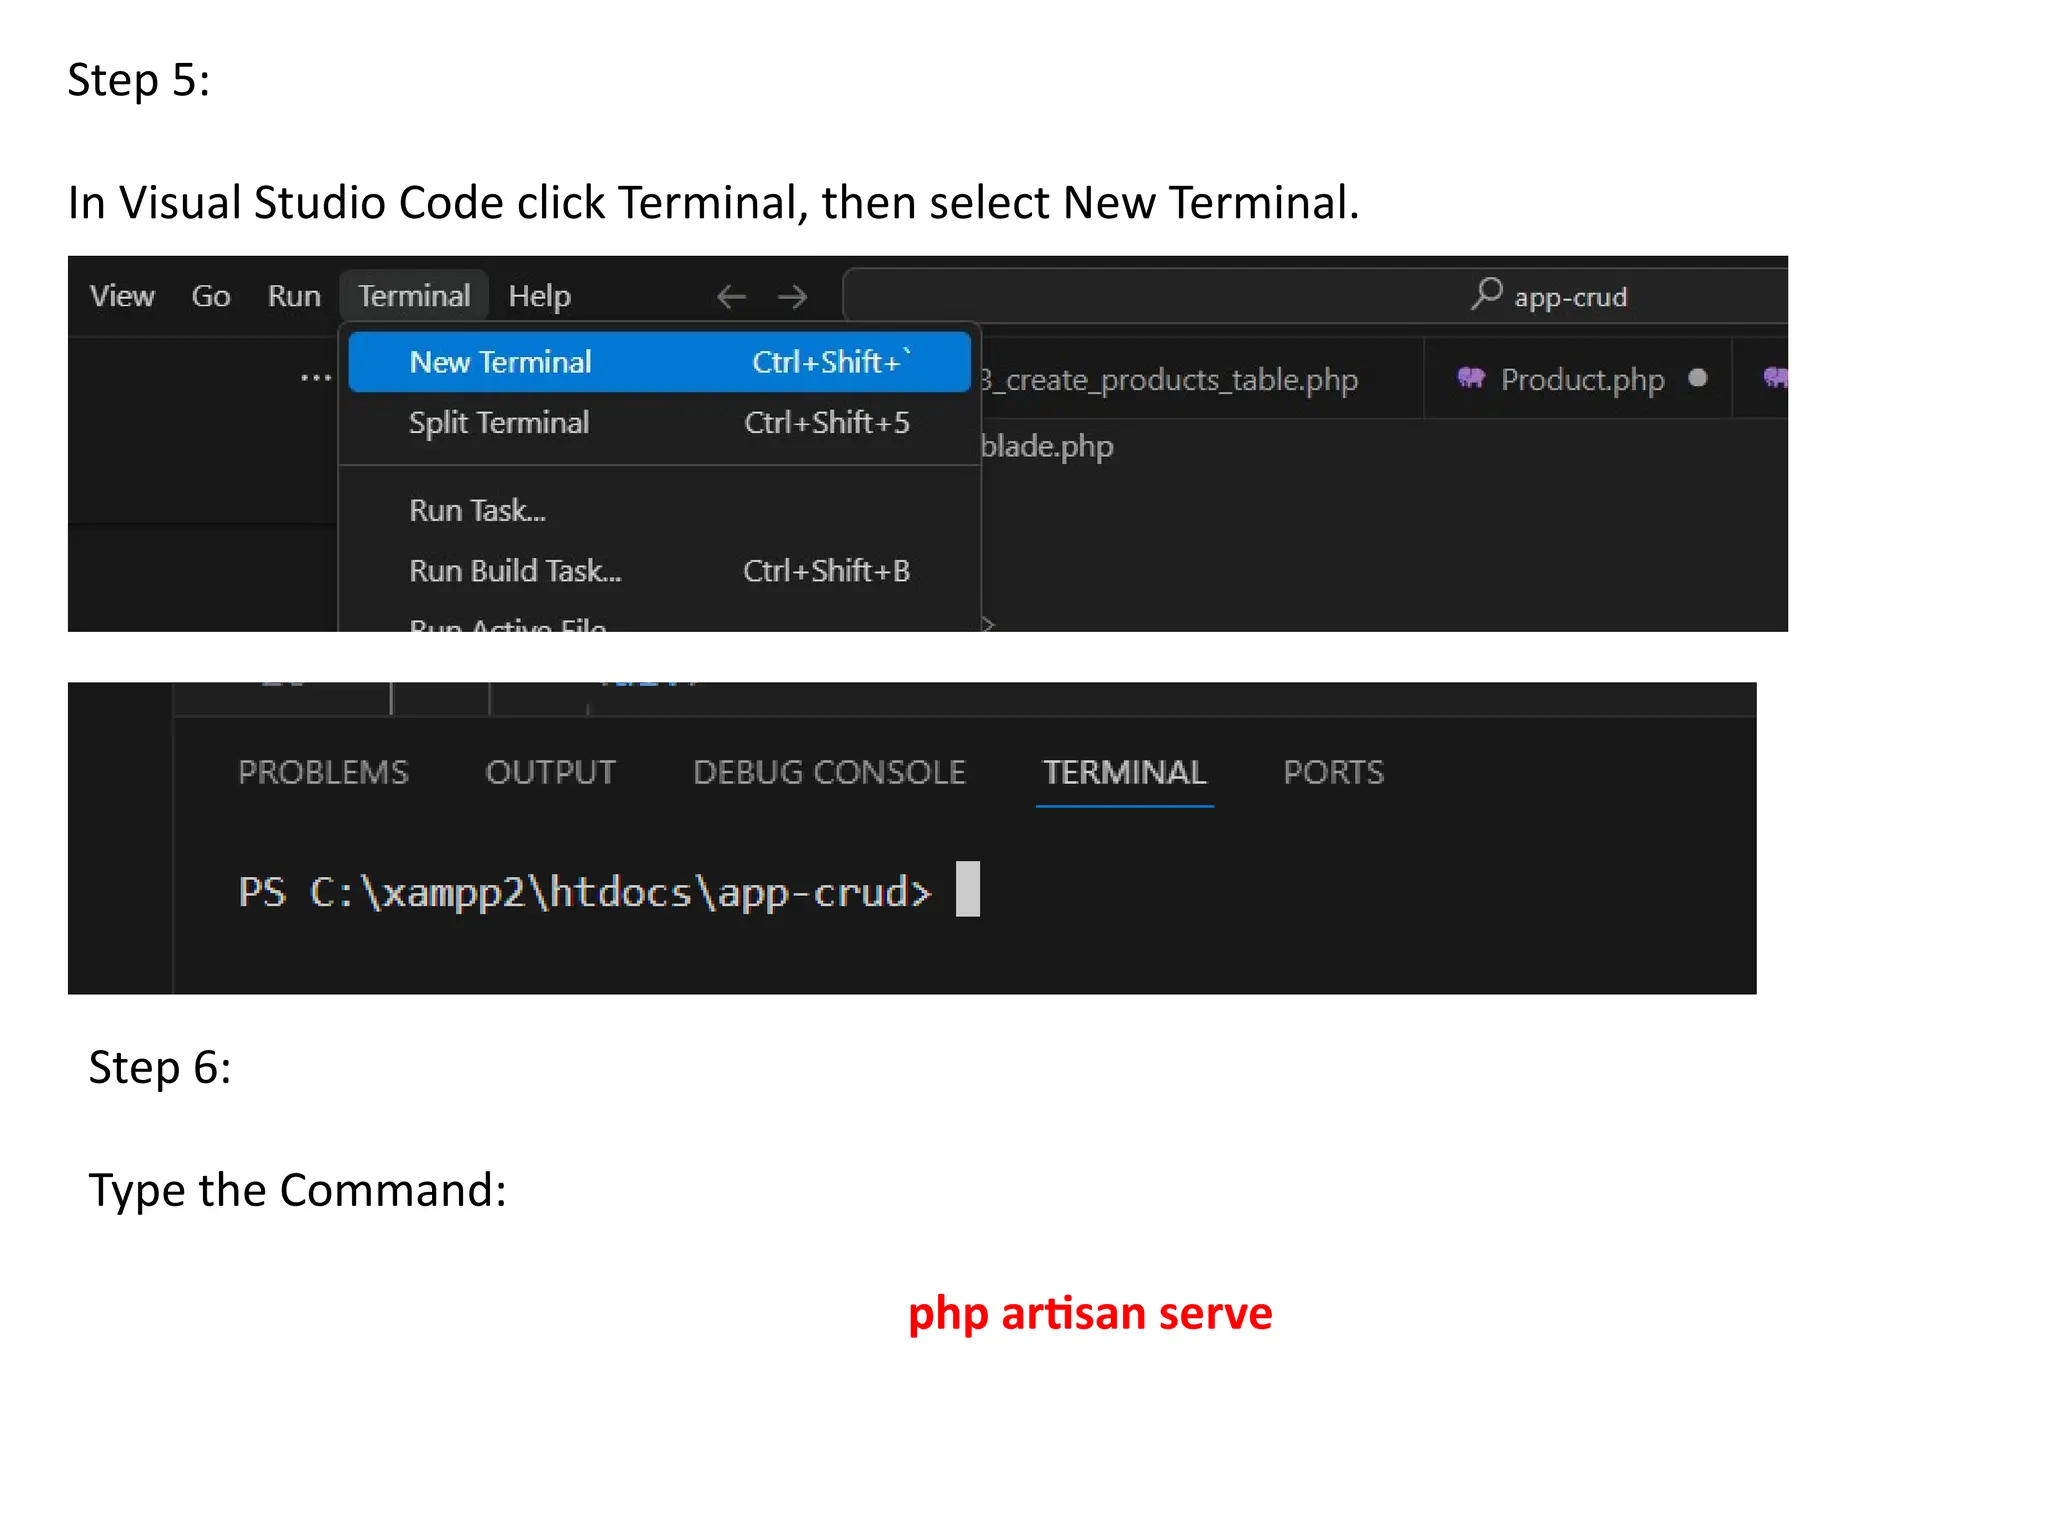This screenshot has height=1536, width=2048.
Task: Open the PORTS panel tab
Action: click(x=1333, y=772)
